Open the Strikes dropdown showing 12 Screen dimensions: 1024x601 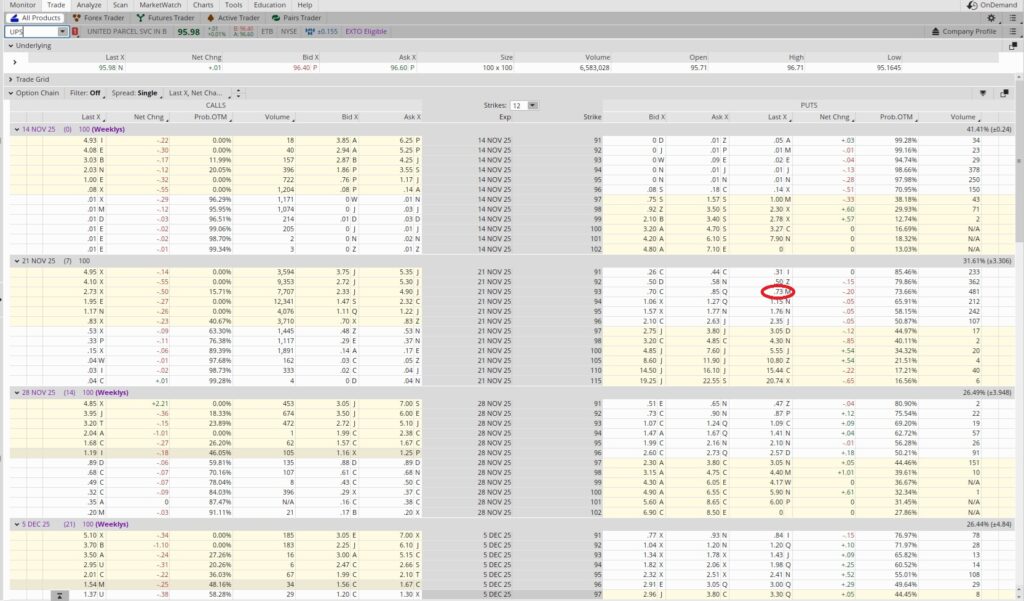click(x=532, y=105)
